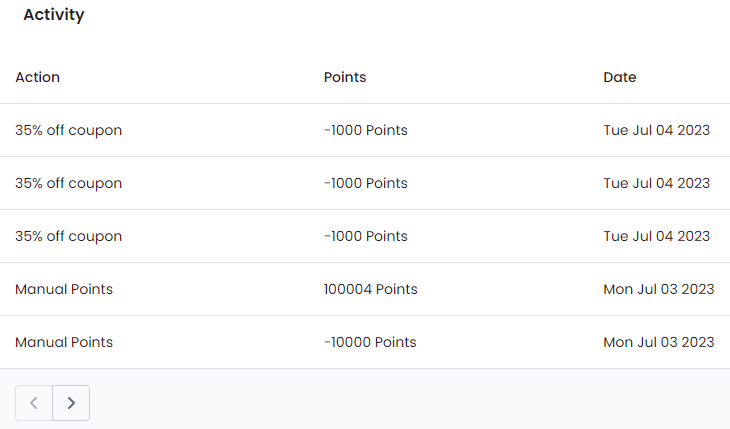Select the third 35% off coupon entry
Screen dimensions: 730x429
68,236
